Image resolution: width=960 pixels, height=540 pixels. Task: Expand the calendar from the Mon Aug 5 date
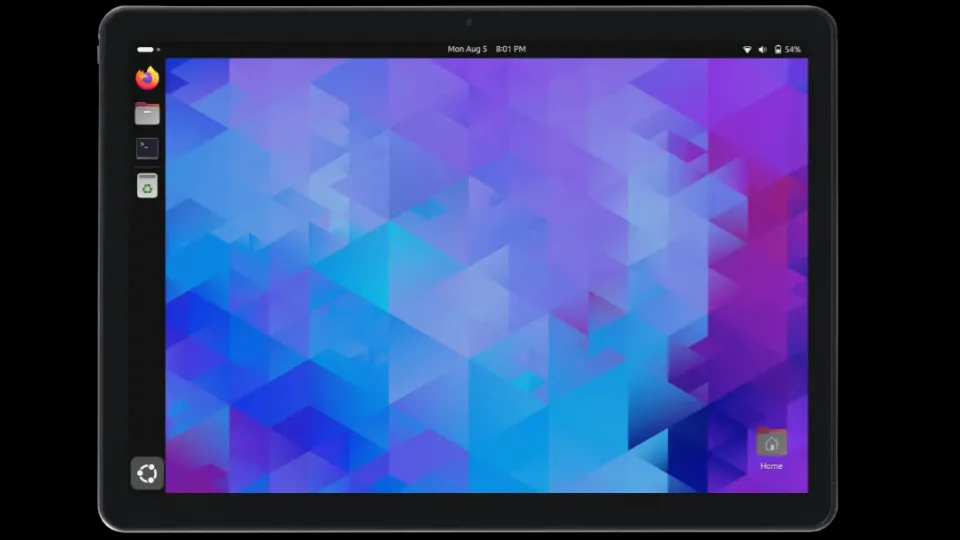466,49
